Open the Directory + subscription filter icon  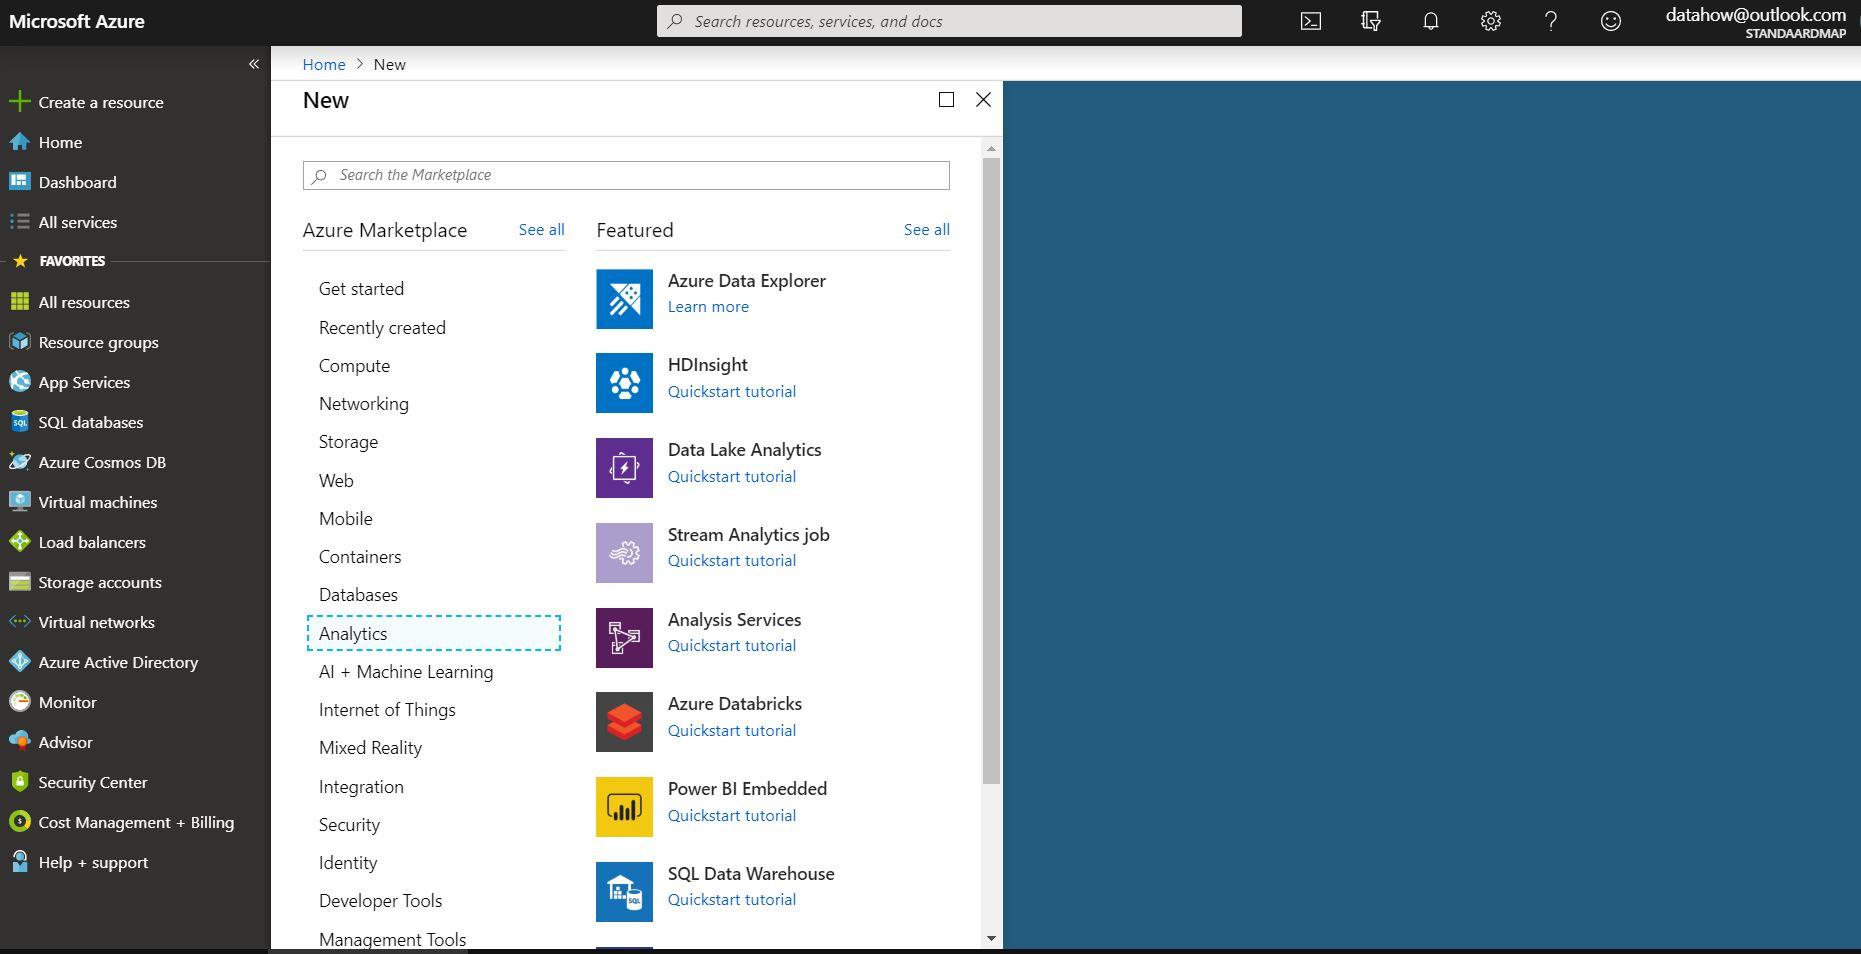pos(1370,21)
